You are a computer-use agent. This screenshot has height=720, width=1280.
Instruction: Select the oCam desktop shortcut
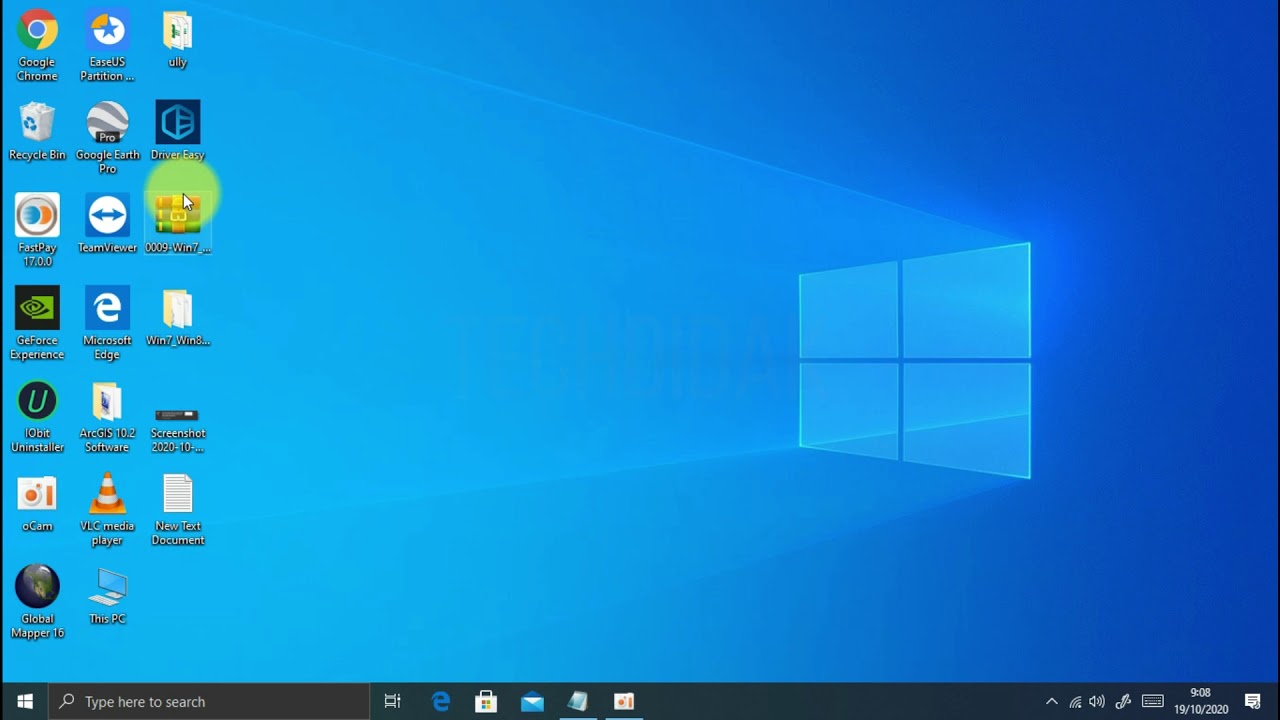pyautogui.click(x=37, y=503)
